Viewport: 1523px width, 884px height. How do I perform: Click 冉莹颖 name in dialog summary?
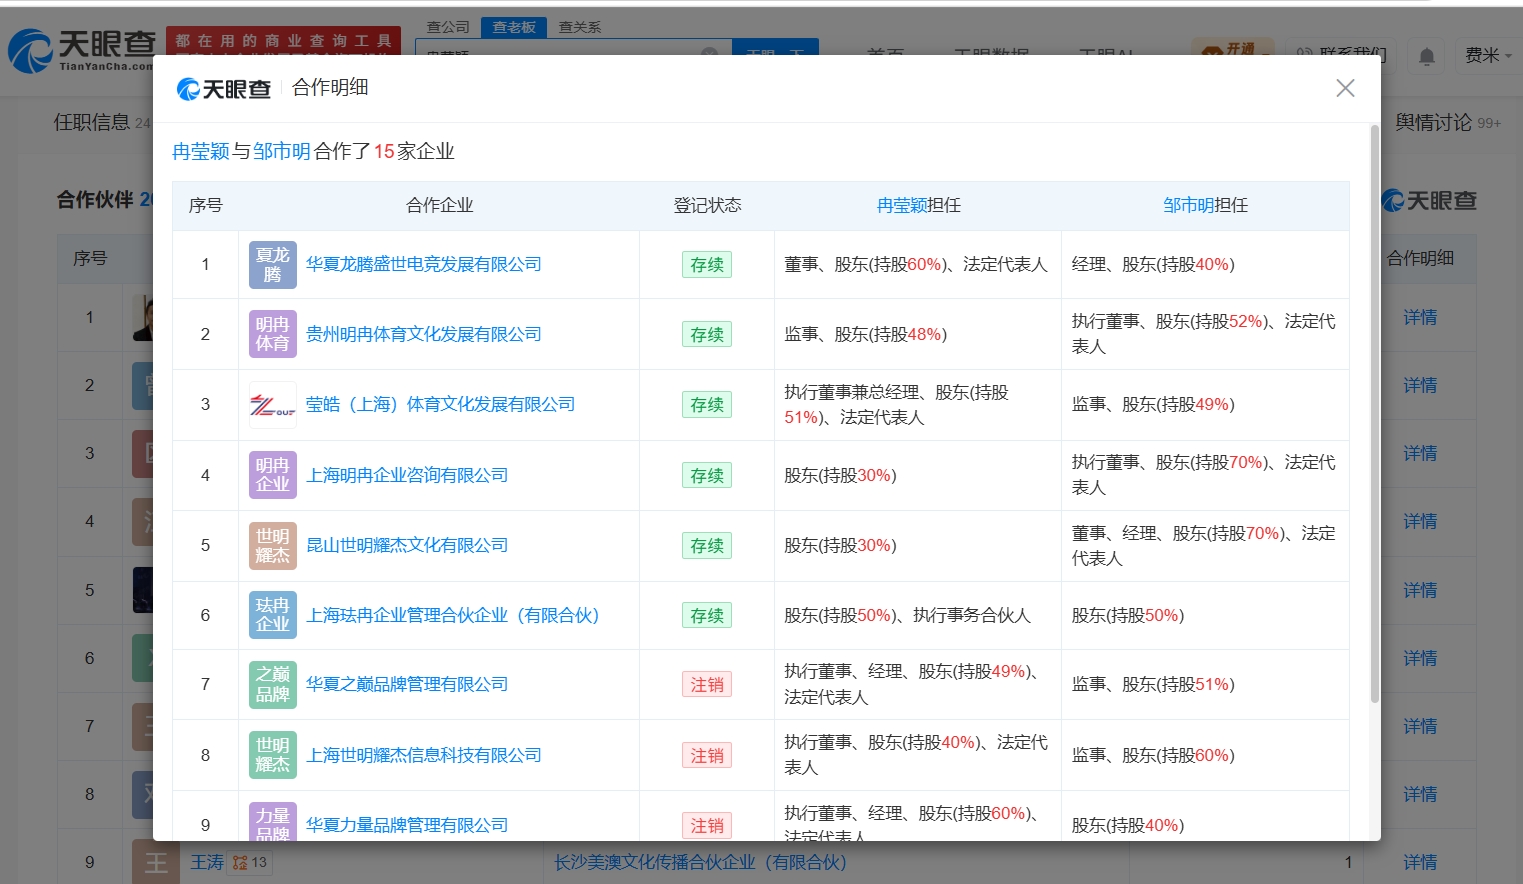click(201, 151)
